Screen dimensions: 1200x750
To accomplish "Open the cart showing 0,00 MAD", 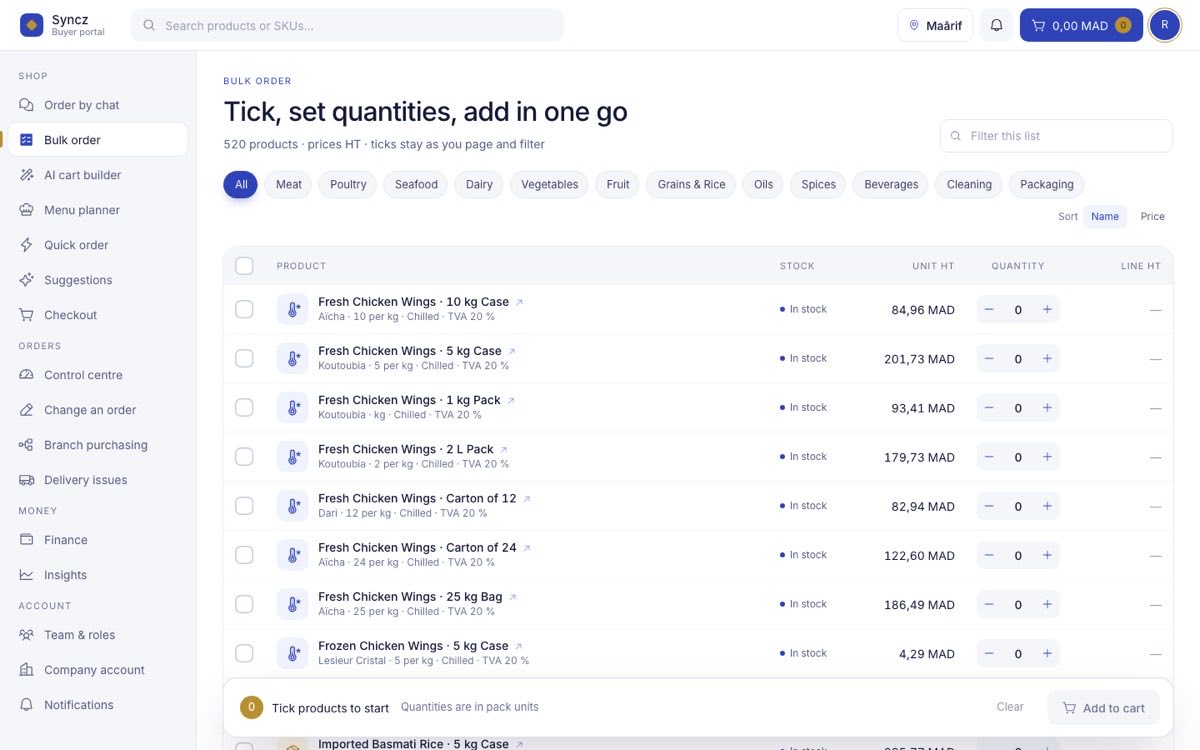I will [1081, 25].
